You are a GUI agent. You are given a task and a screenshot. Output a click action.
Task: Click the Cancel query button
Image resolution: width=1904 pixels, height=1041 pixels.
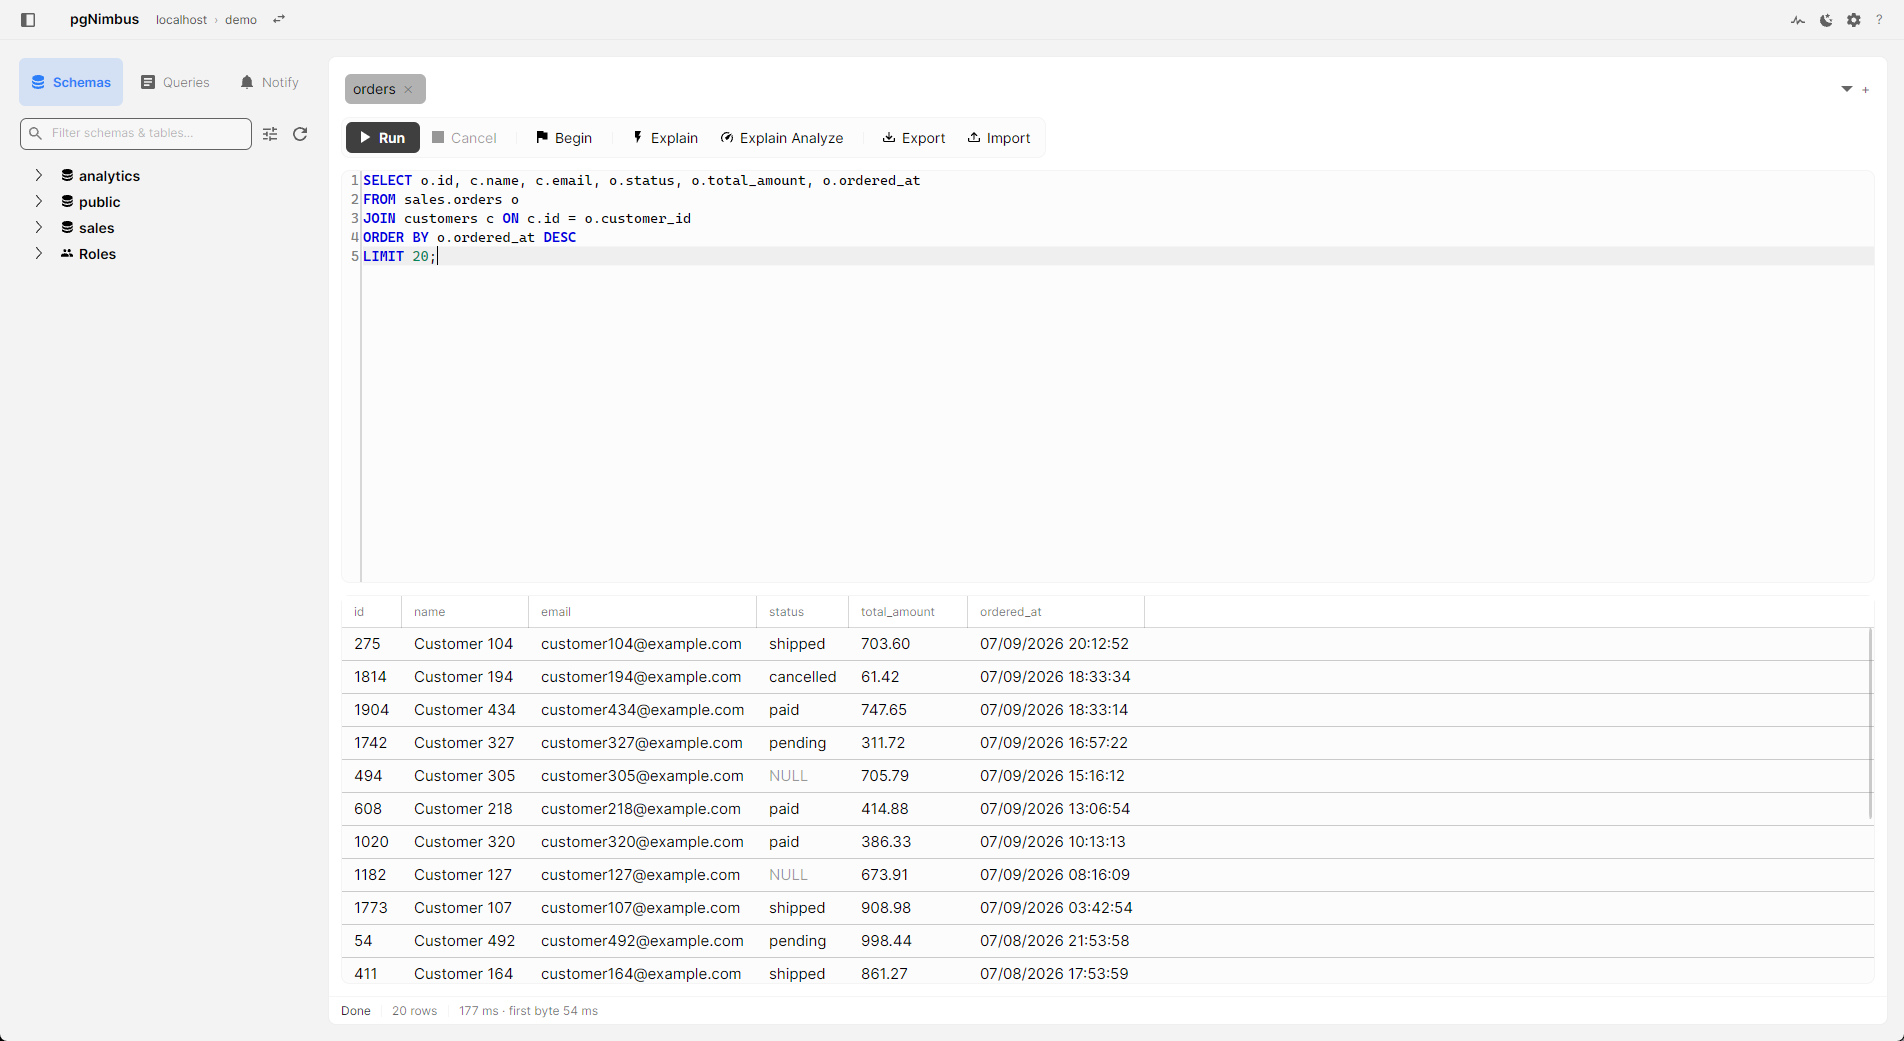click(x=464, y=138)
